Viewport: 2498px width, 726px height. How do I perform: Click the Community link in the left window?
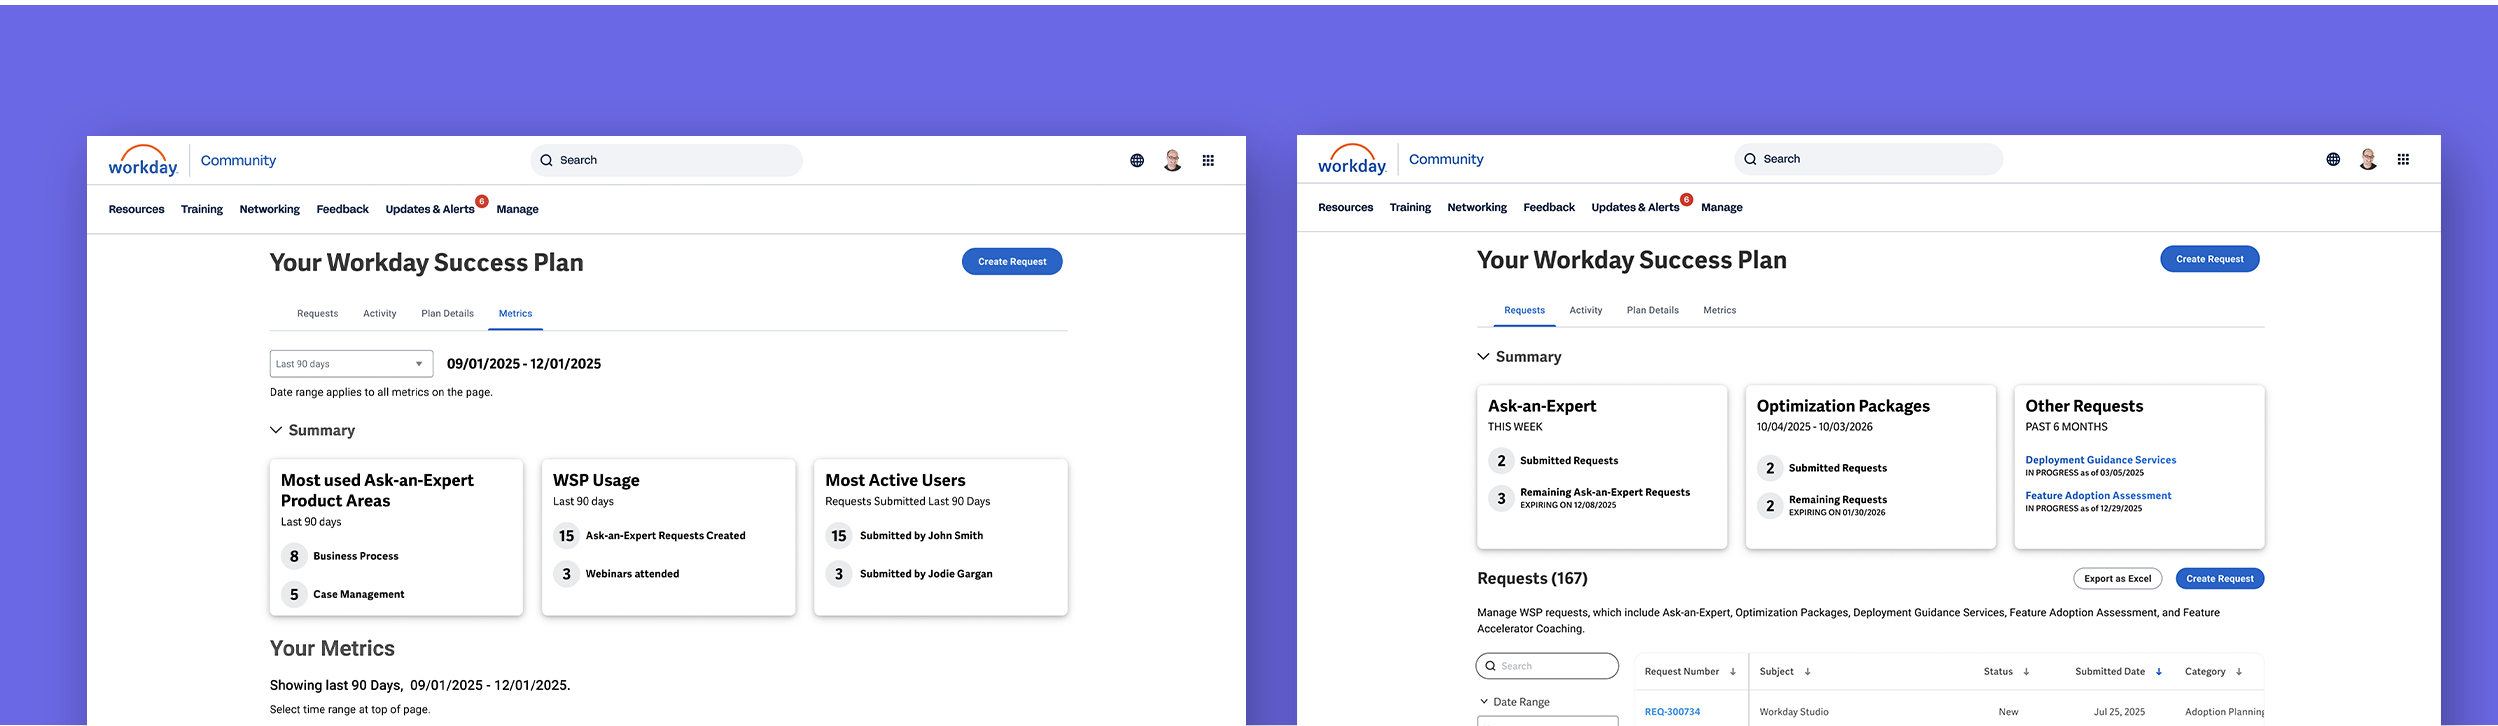[x=238, y=160]
